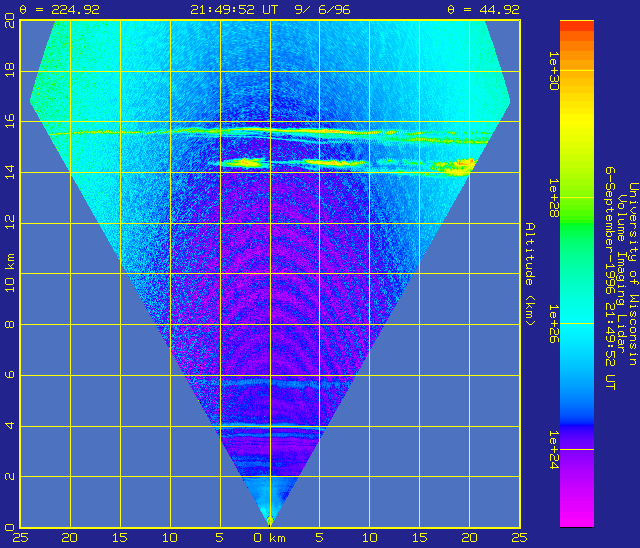Click the 16 altitude axis label
The width and height of the screenshot is (640, 548).
pos(10,121)
